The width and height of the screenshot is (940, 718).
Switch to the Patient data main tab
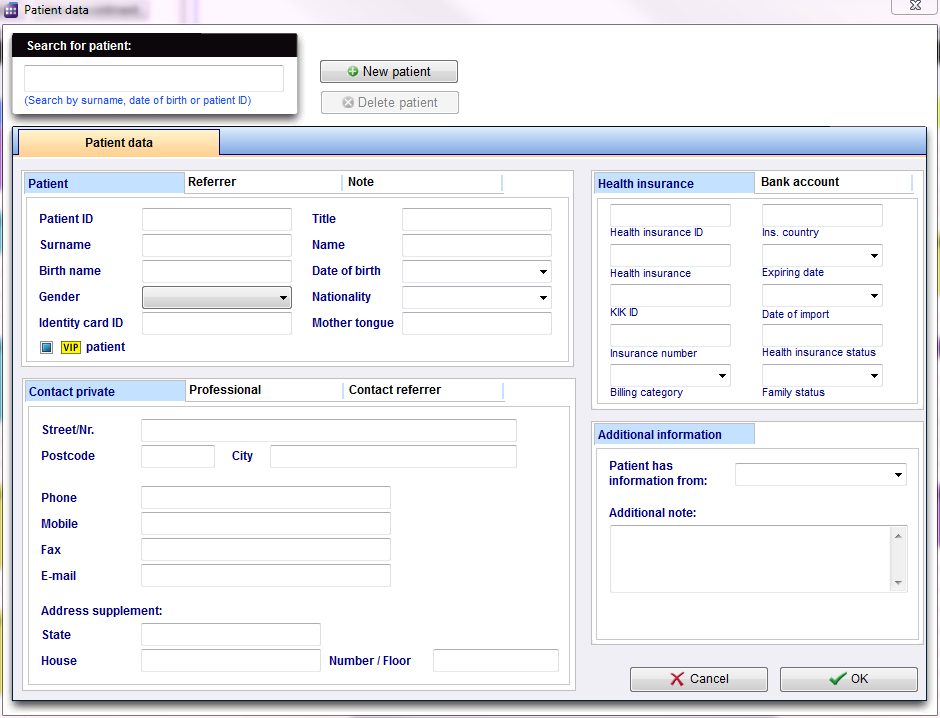tap(119, 143)
